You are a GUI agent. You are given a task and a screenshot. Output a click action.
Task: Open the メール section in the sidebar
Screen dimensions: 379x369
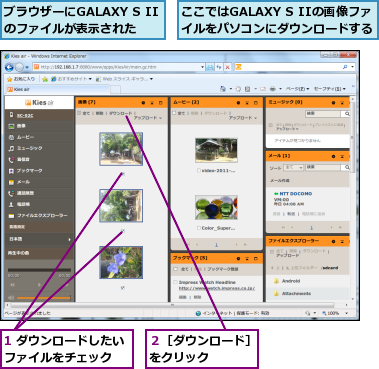point(39,182)
